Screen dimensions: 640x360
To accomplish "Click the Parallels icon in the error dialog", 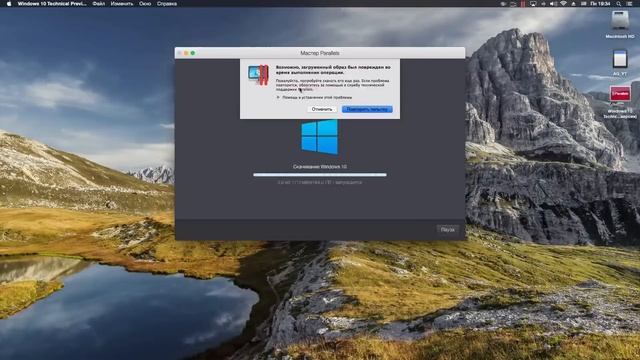I will (x=258, y=75).
